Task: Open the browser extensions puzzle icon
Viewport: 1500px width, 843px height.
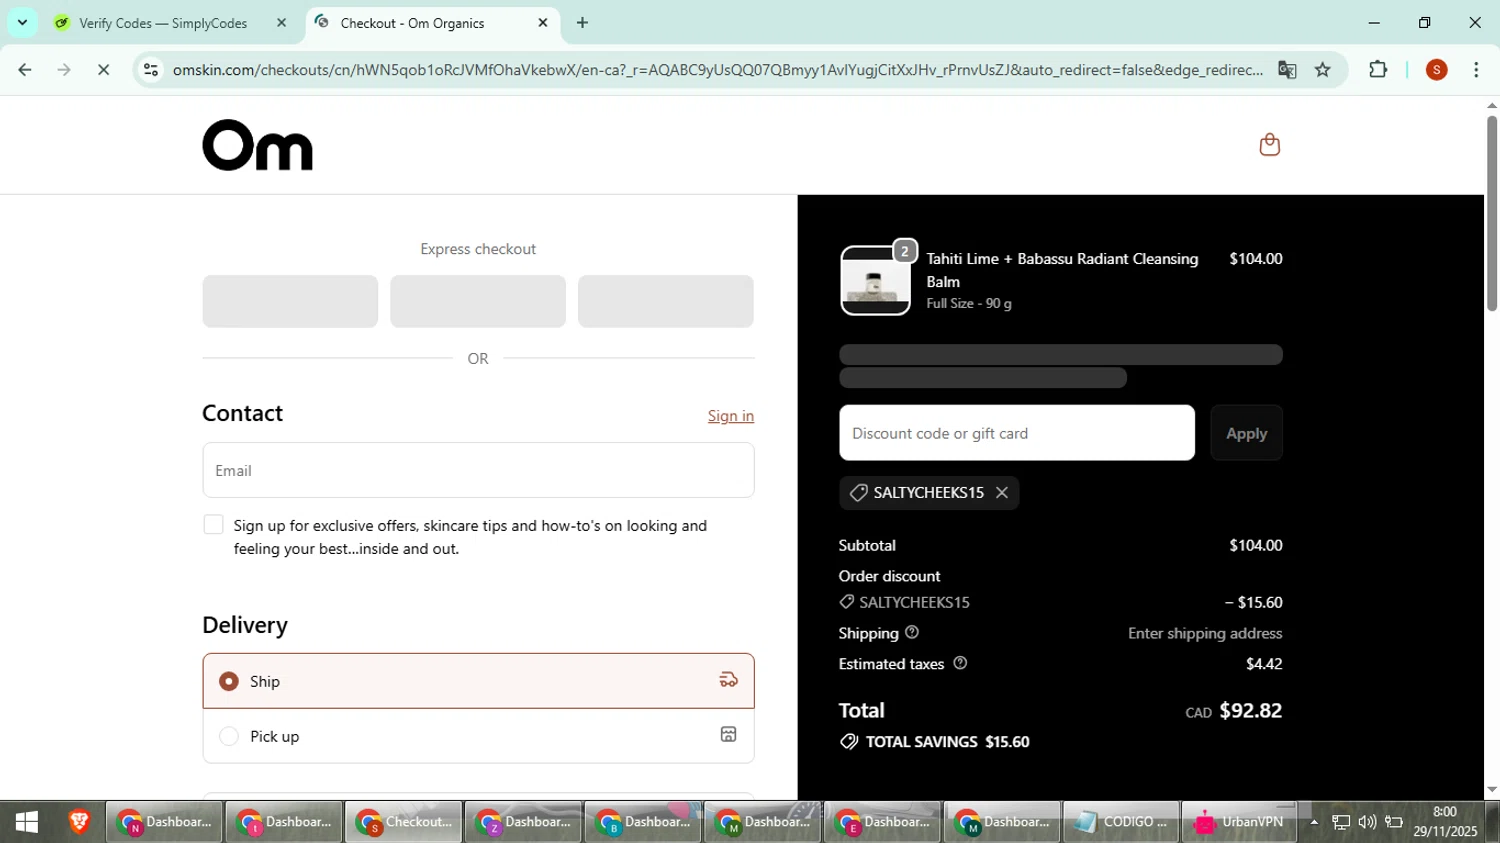Action: click(1378, 70)
